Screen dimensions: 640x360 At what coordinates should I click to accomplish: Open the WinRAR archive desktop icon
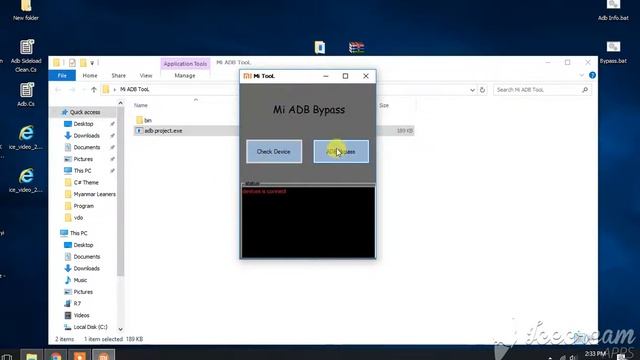356,47
